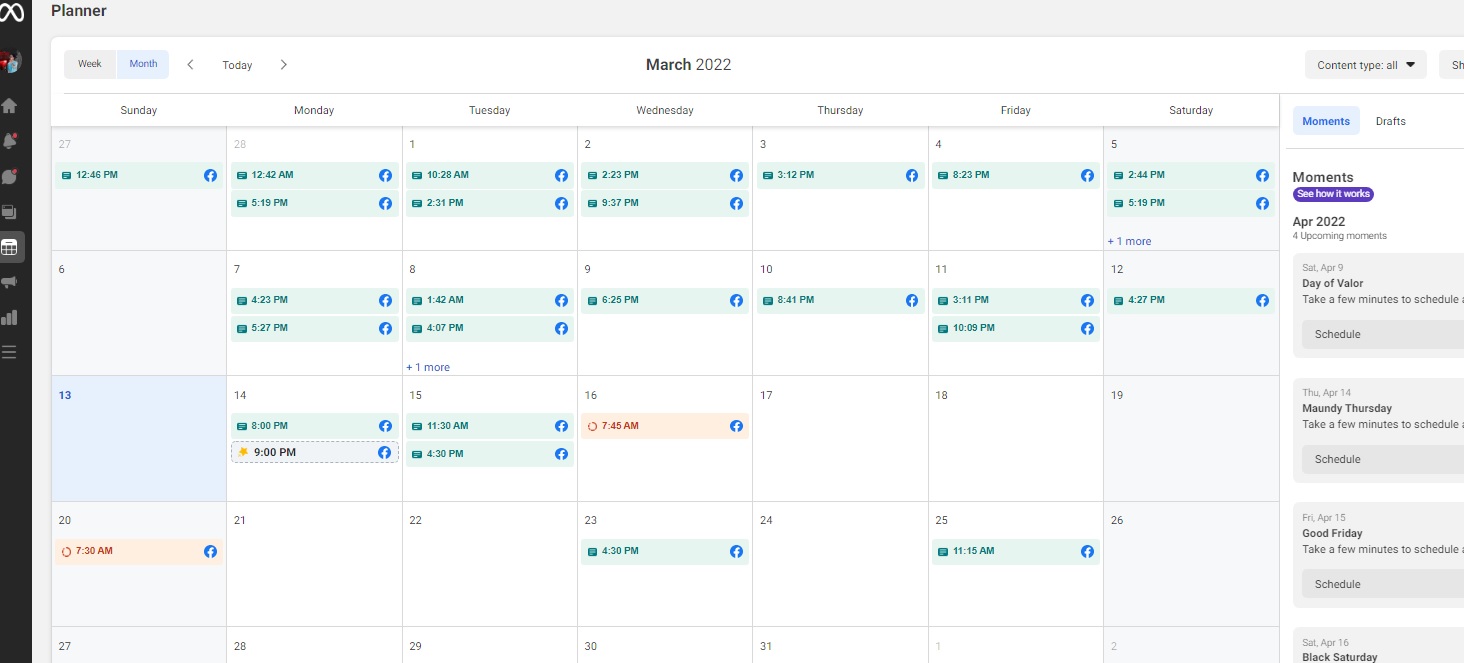Open the Posts and stories icon
The image size is (1464, 663).
(x=10, y=212)
